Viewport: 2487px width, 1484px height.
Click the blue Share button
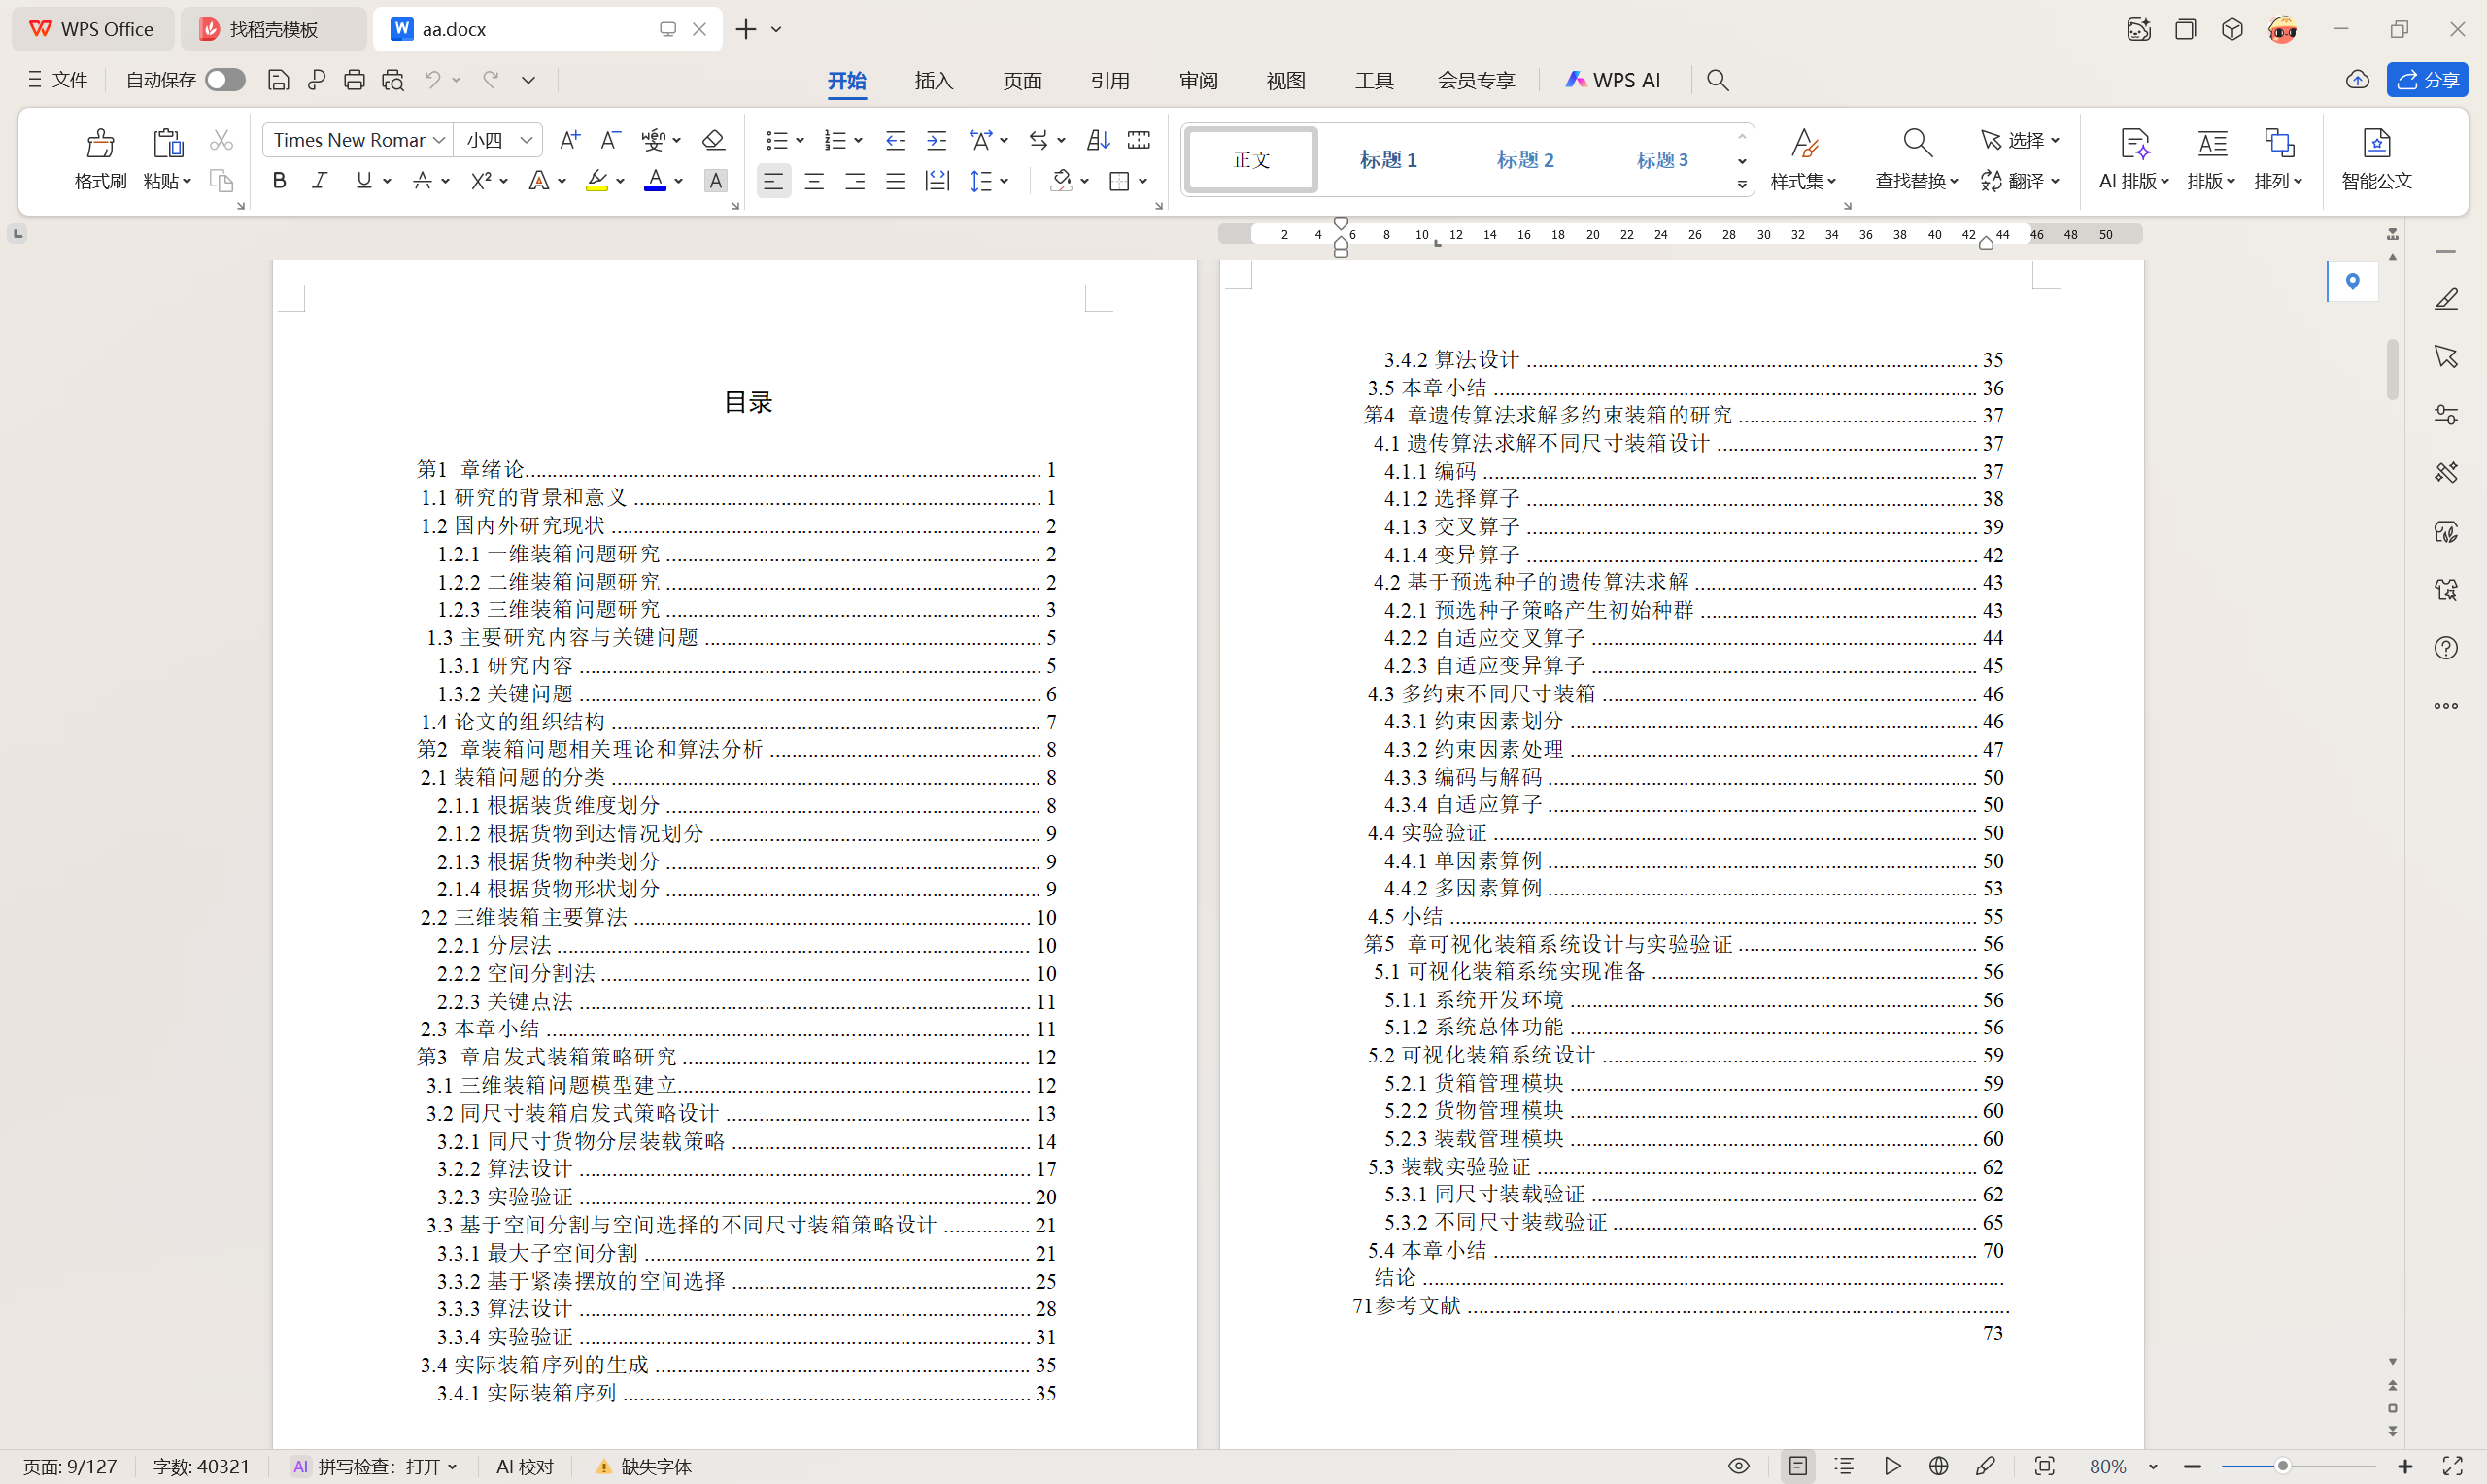coord(2426,80)
